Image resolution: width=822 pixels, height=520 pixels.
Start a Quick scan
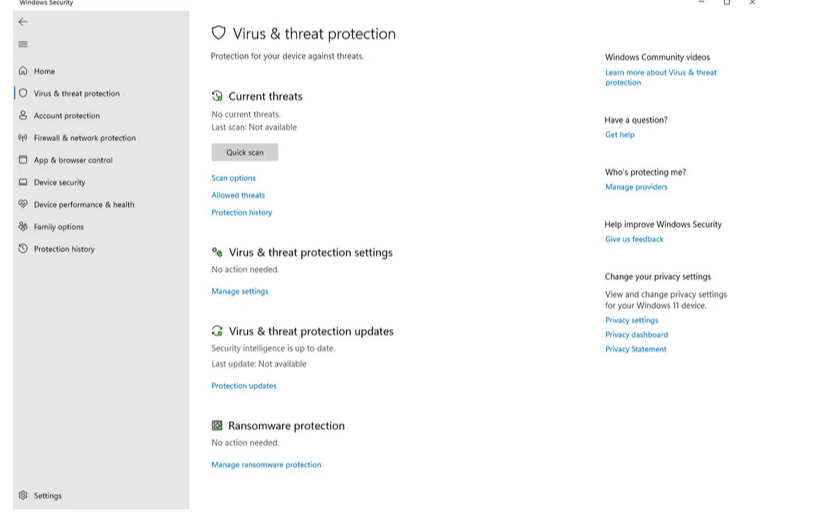tap(244, 153)
